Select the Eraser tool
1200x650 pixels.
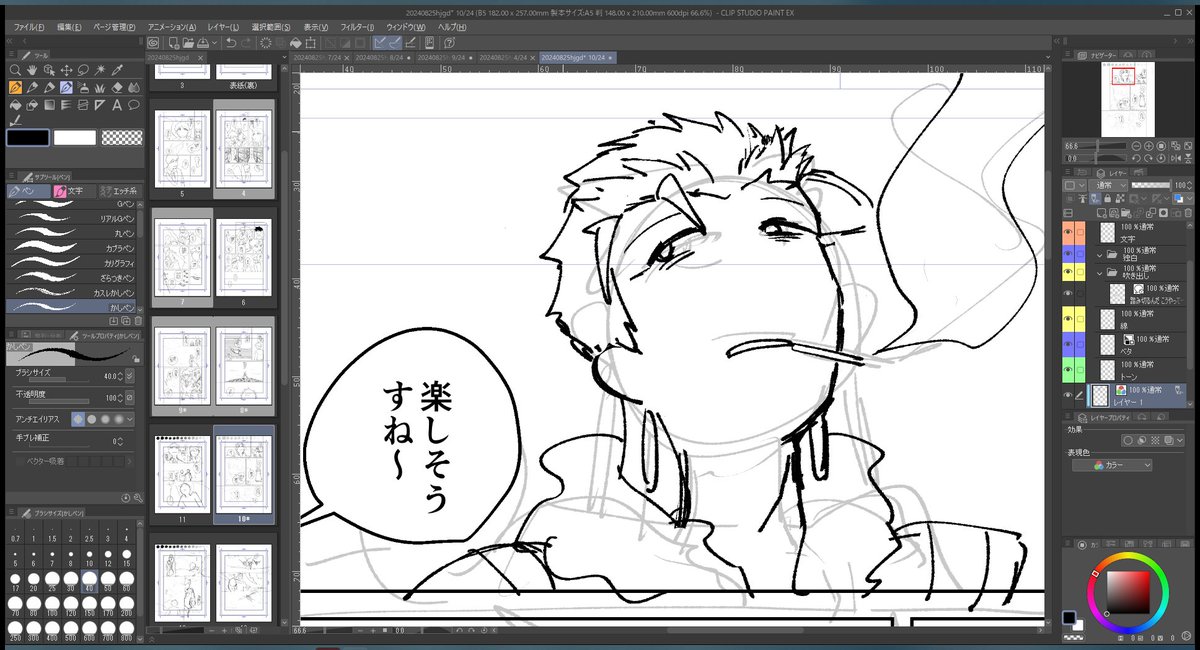click(x=117, y=87)
